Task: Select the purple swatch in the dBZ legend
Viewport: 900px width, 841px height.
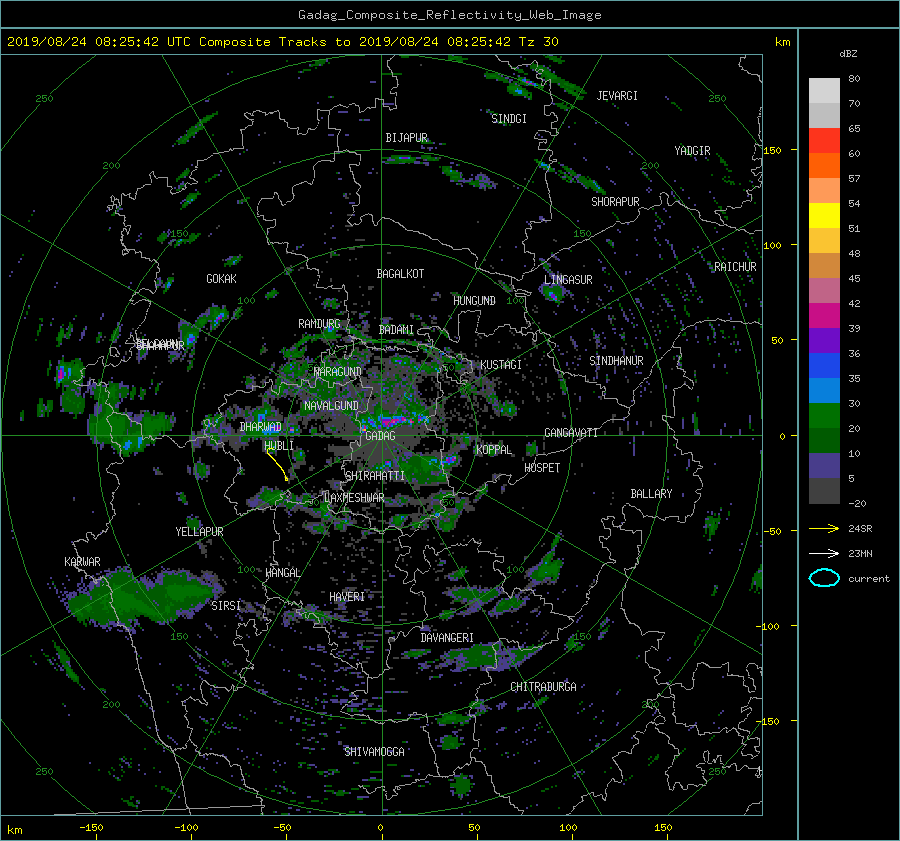Action: [824, 341]
